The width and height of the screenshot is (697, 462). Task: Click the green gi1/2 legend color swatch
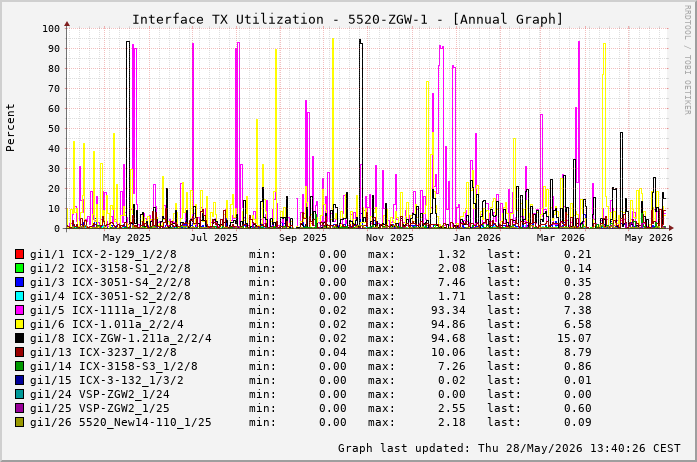(x=19, y=268)
